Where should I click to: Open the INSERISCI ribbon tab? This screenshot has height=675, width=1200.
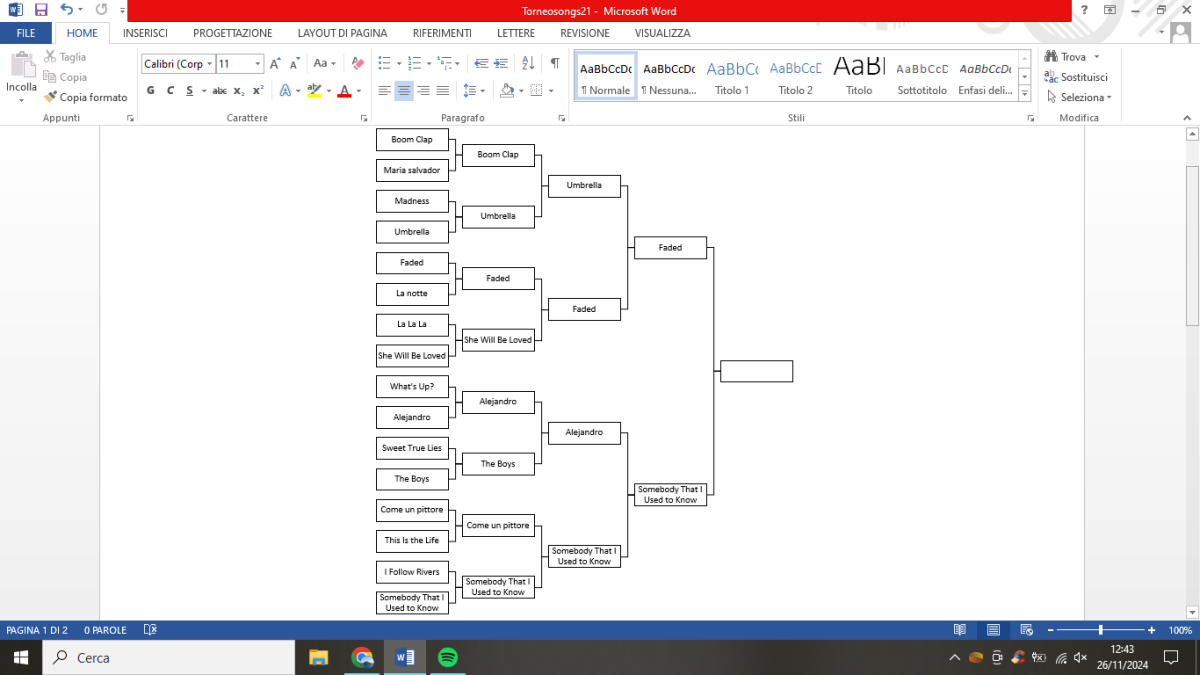tap(145, 33)
